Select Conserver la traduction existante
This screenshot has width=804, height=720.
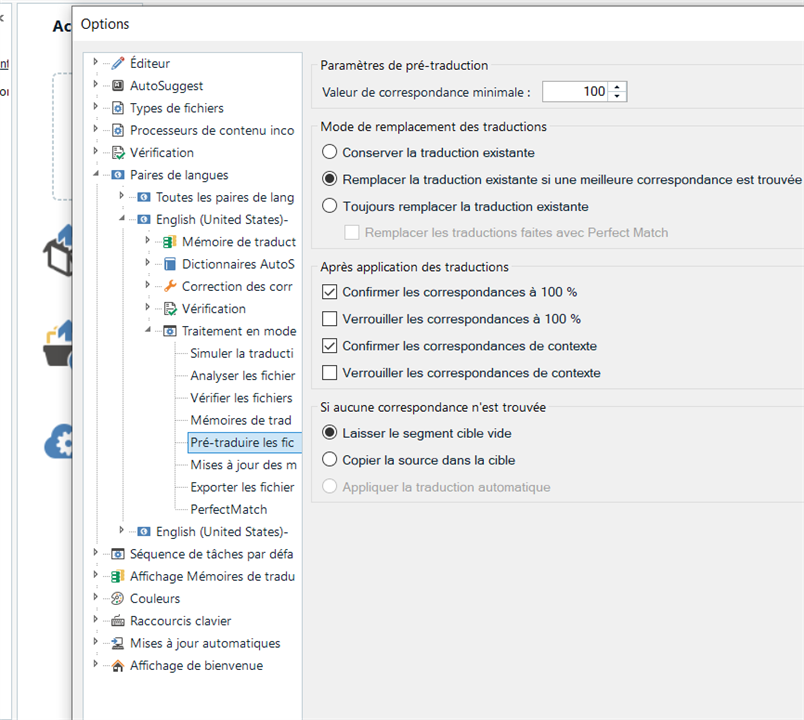[329, 152]
